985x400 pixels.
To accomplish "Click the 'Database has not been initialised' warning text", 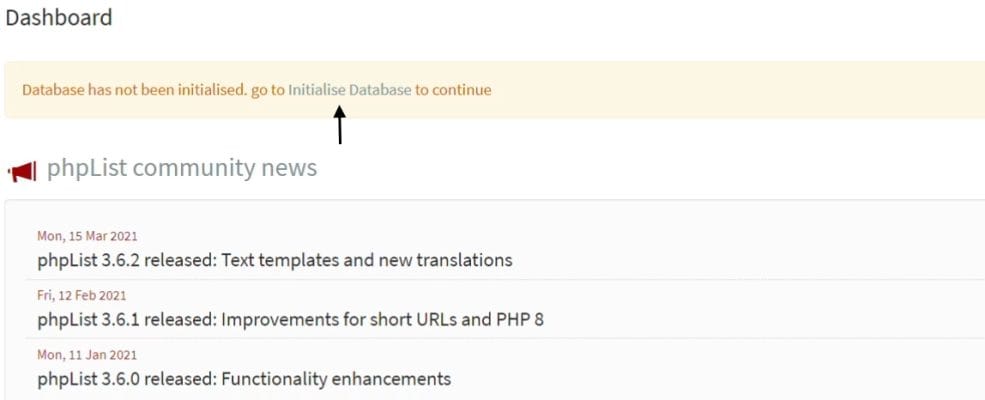I will click(135, 90).
